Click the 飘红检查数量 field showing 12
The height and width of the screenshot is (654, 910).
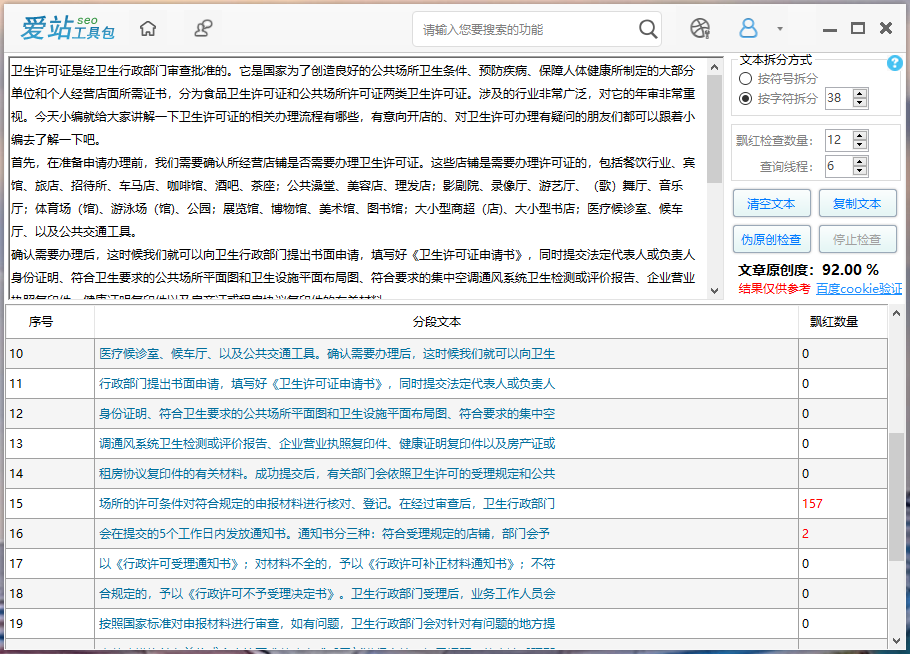(x=839, y=140)
